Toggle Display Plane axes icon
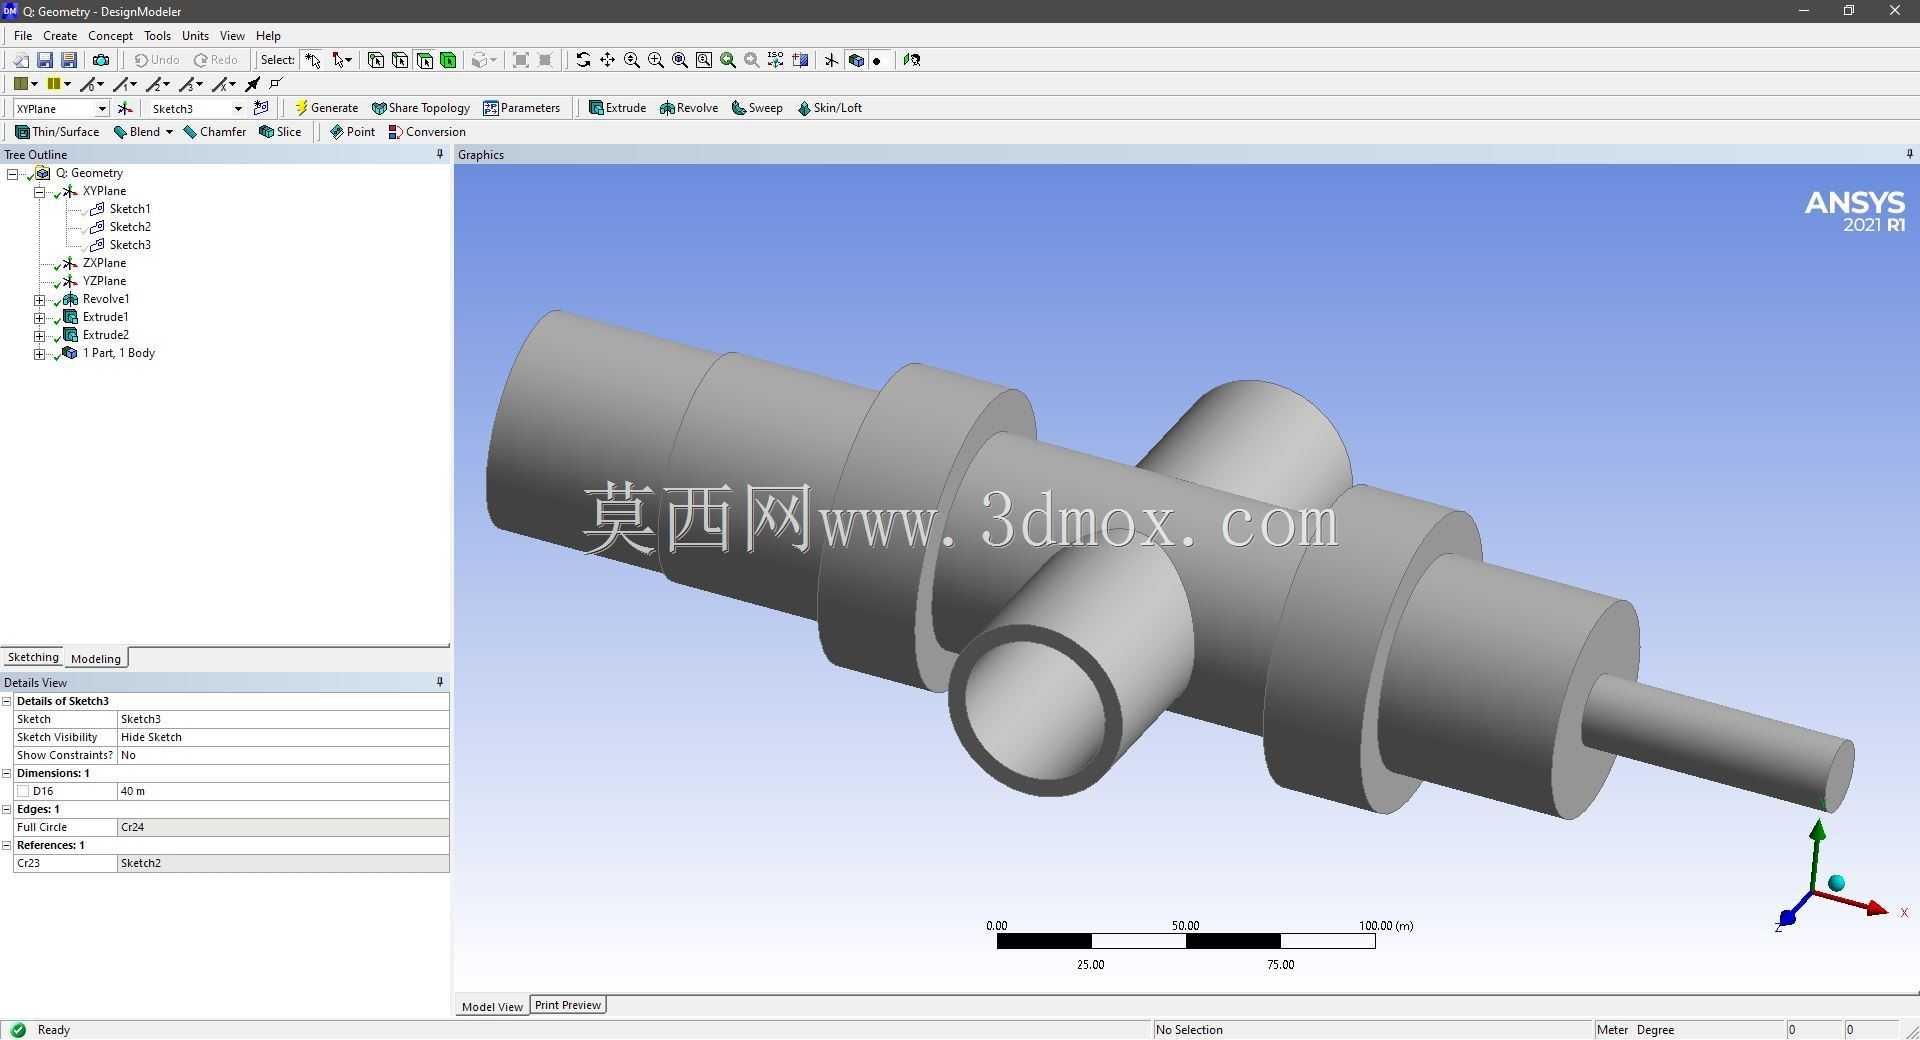This screenshot has height=1040, width=1920. coord(832,60)
